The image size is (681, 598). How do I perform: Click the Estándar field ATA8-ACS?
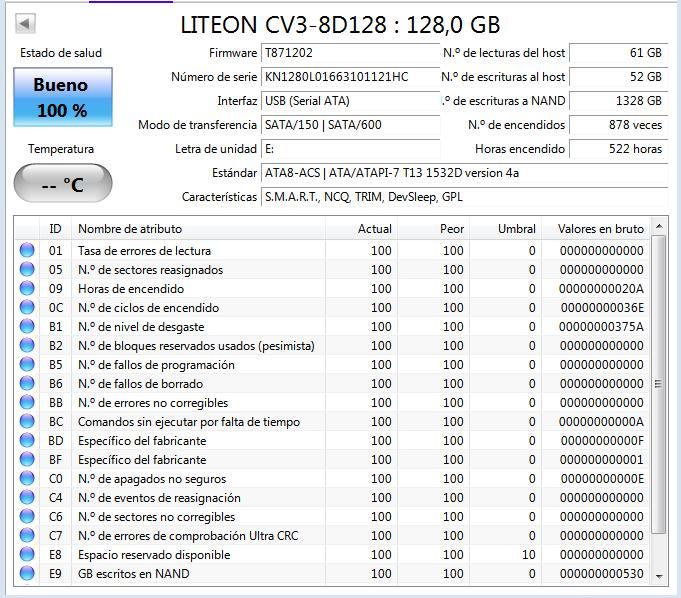[x=464, y=173]
